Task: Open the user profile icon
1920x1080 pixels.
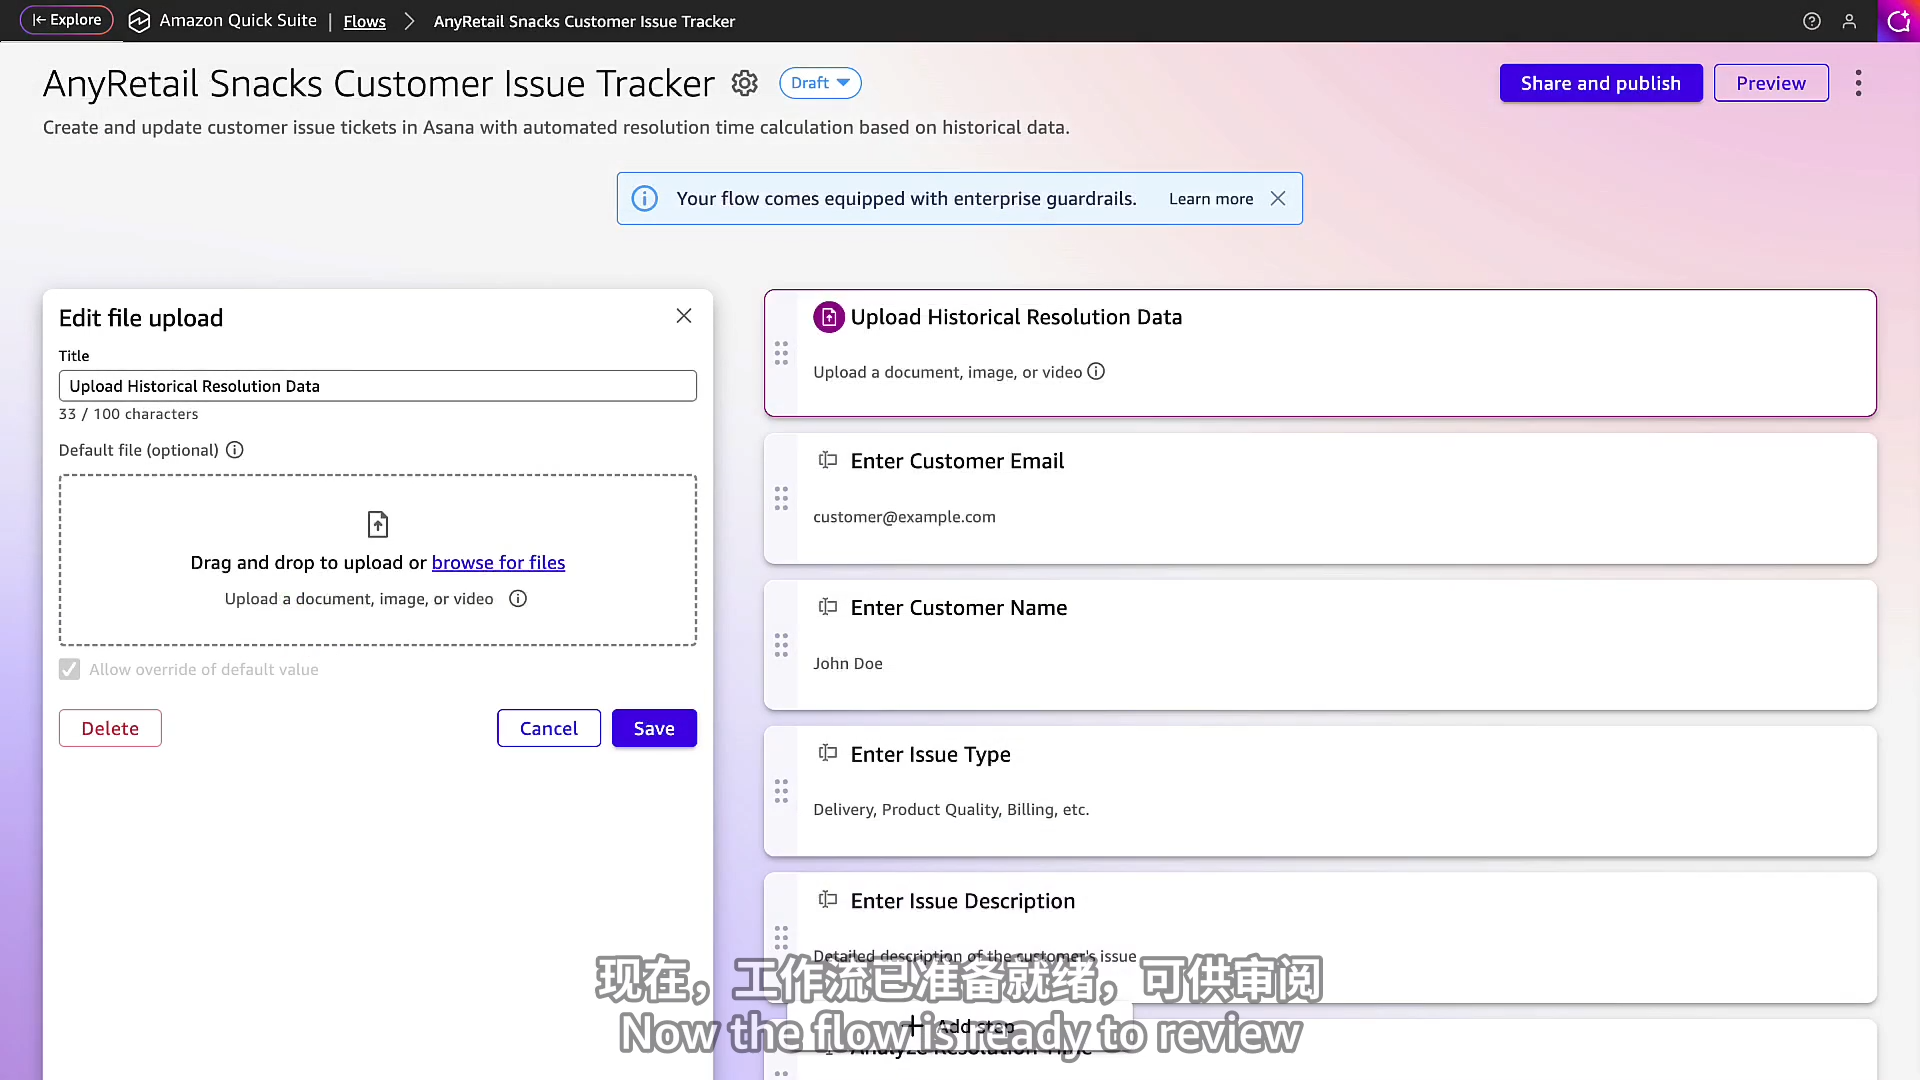Action: [x=1849, y=21]
